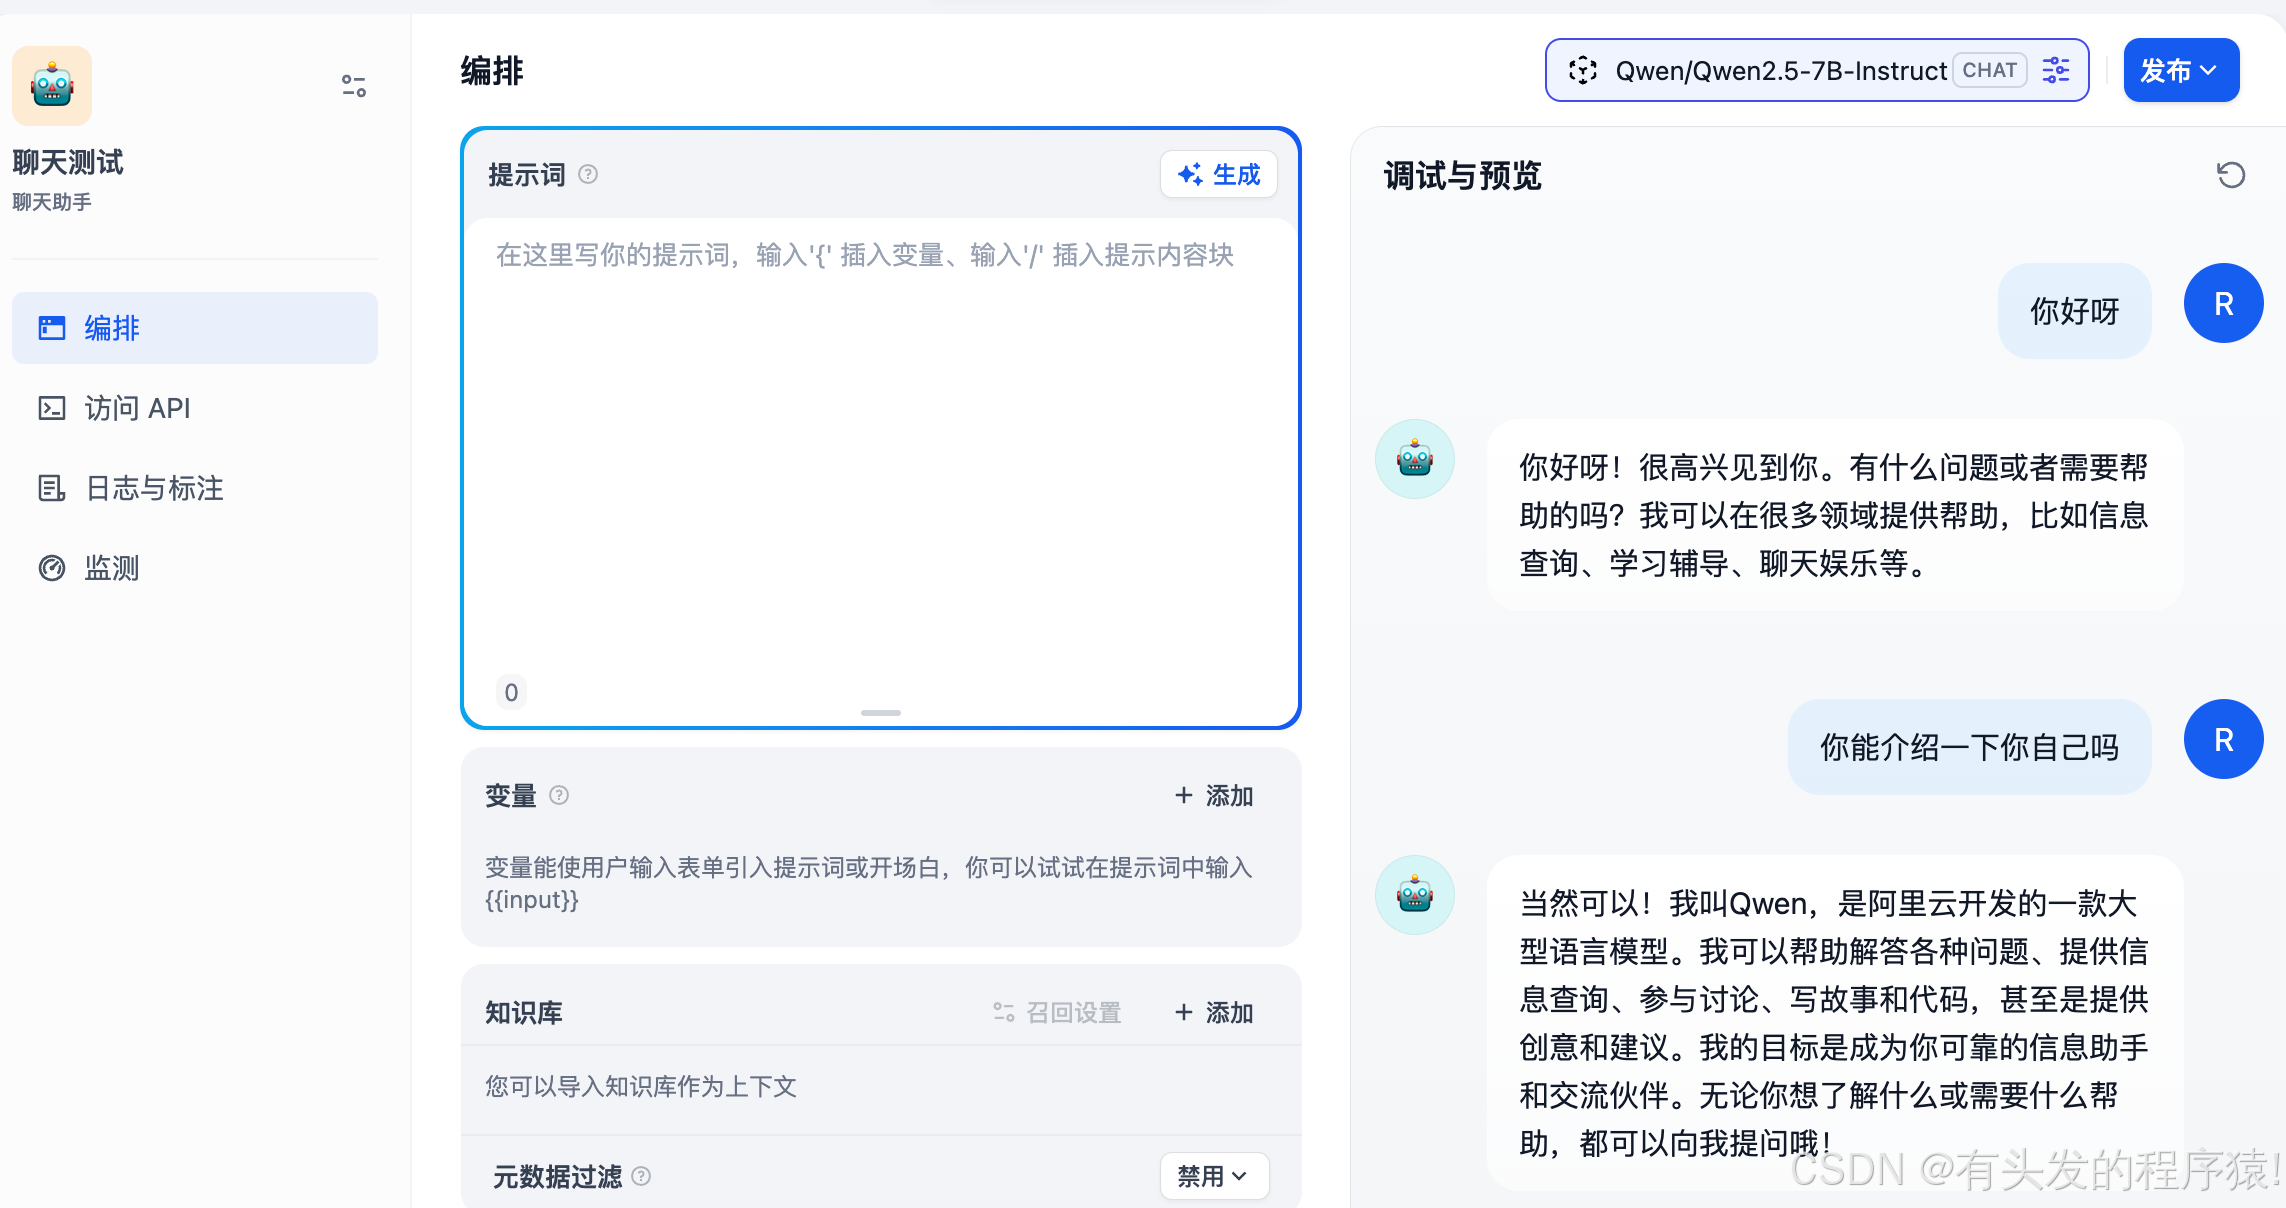
Task: Open app settings sliders icon in sidebar
Action: pos(353,86)
